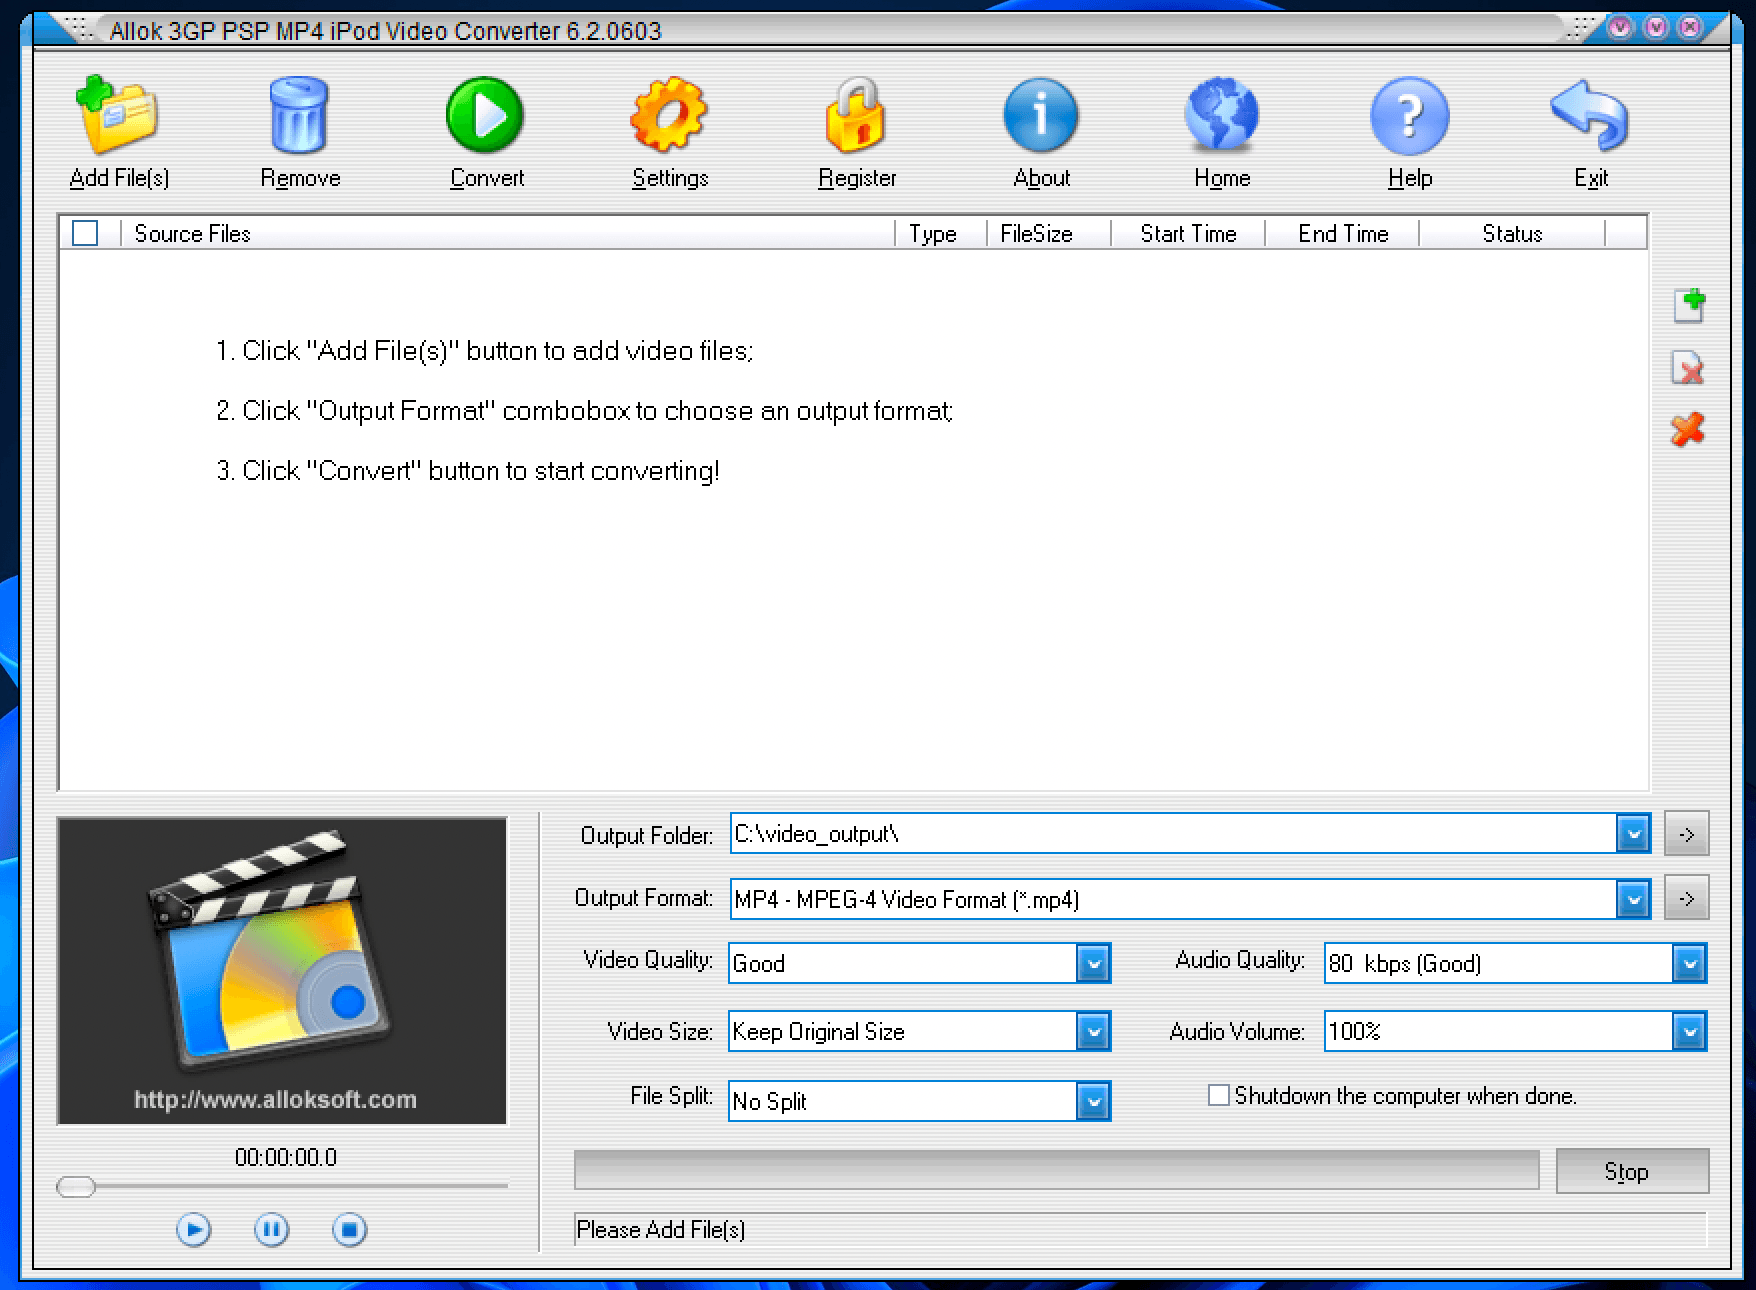Click the Type column header
This screenshot has width=1756, height=1290.
[x=941, y=233]
